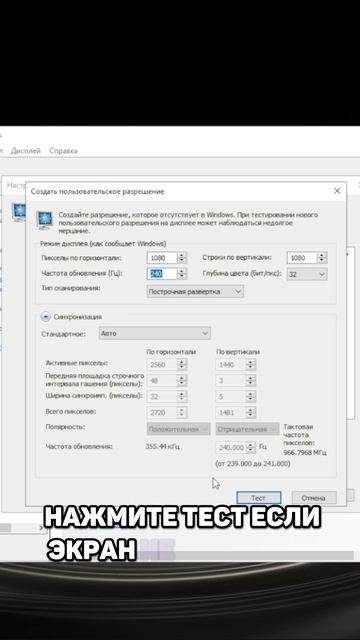Decrease Строки по вертикали with the down arrow
This screenshot has width=360, height=640.
pos(322,261)
